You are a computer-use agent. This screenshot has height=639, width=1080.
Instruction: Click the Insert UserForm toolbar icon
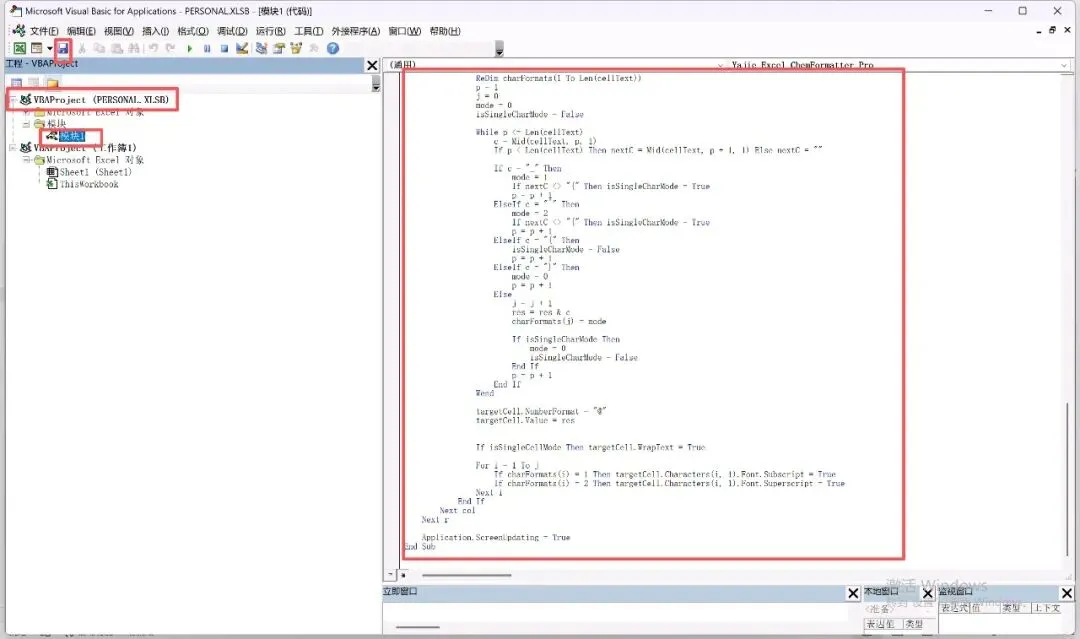click(37, 48)
